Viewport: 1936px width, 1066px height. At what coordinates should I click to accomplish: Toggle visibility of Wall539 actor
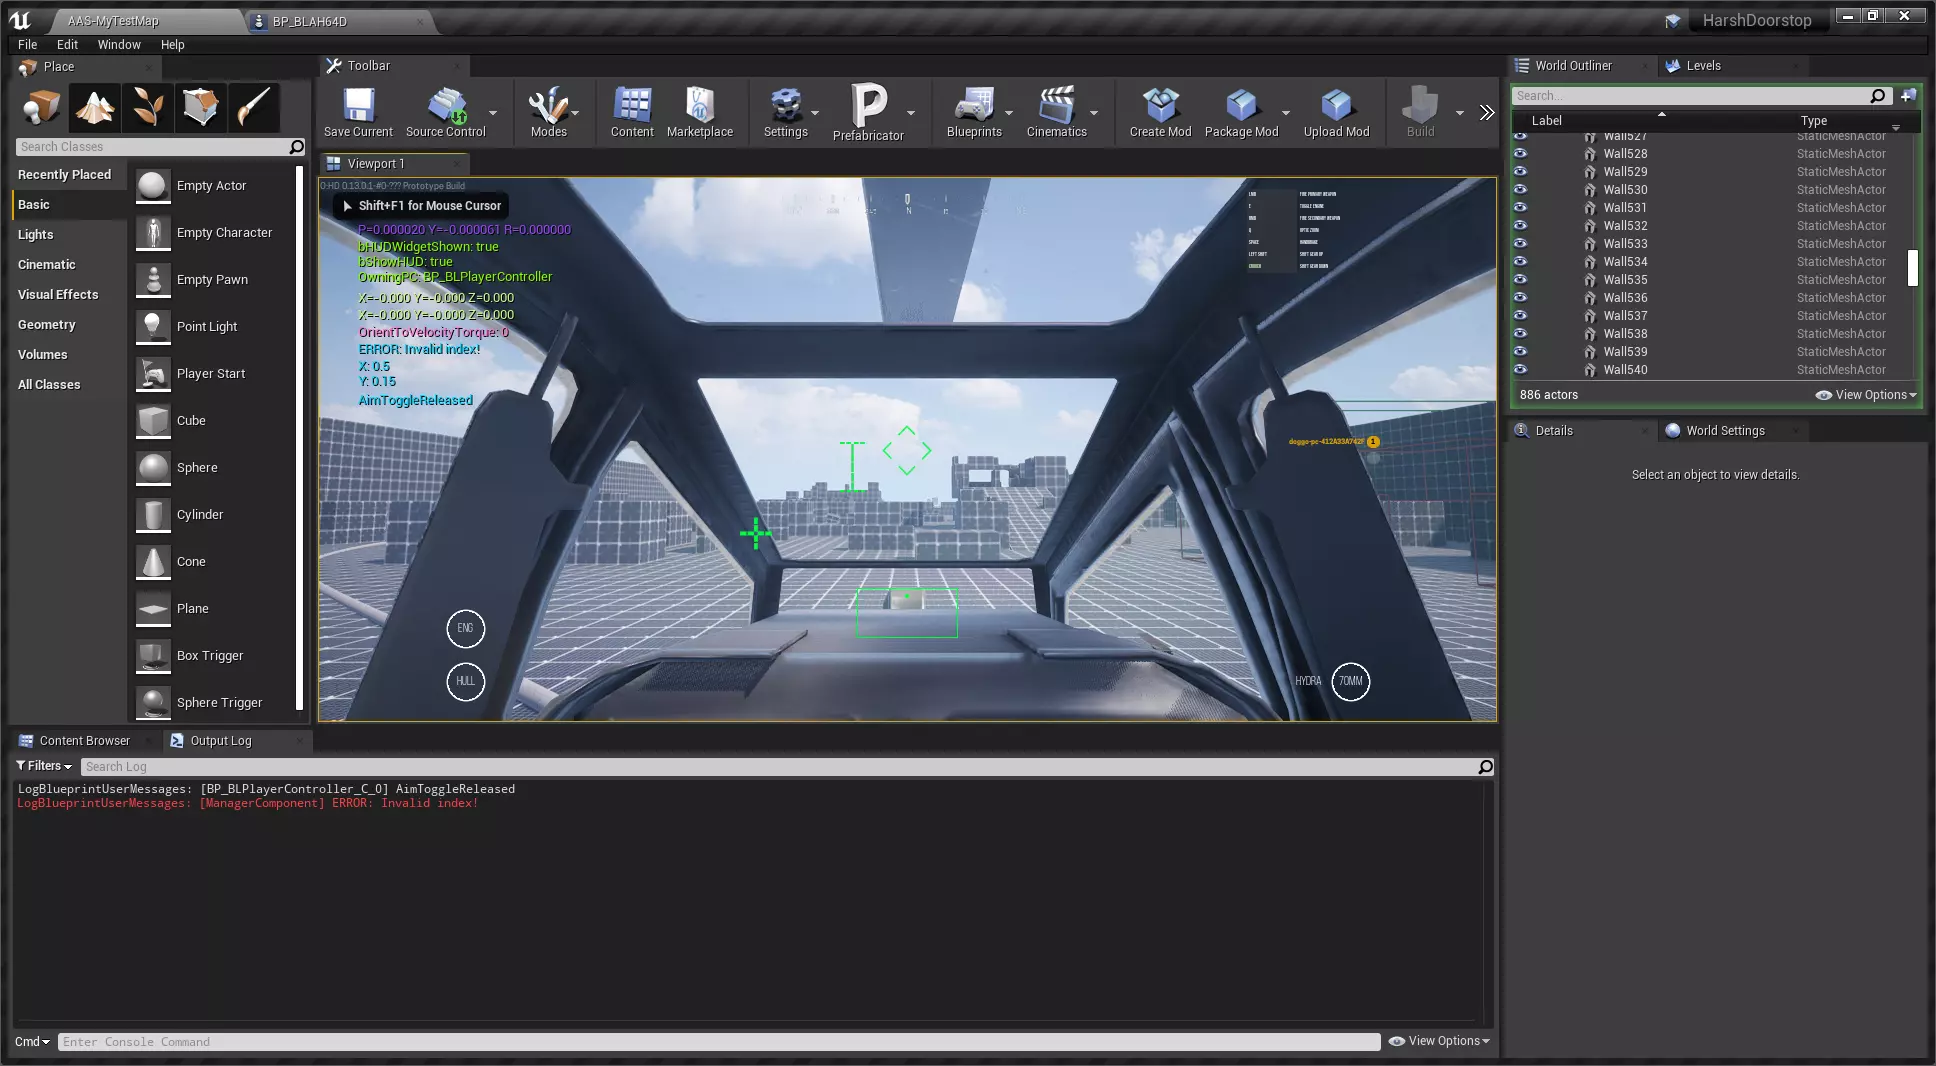1520,351
